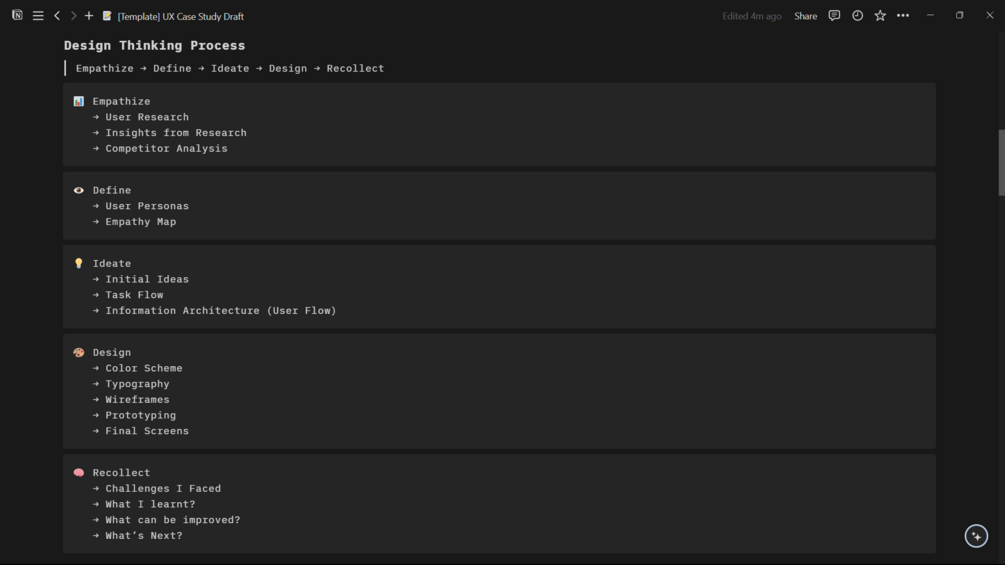
Task: Click the brain icon beside Recollect
Action: (79, 473)
